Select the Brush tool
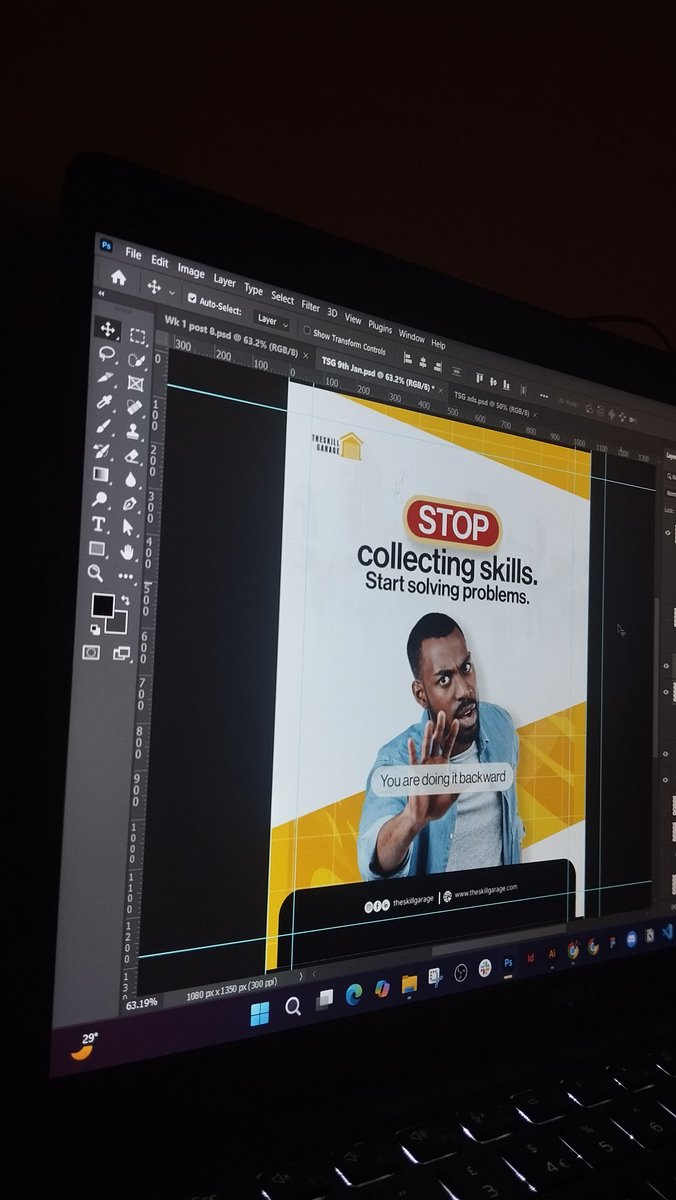 pyautogui.click(x=103, y=426)
